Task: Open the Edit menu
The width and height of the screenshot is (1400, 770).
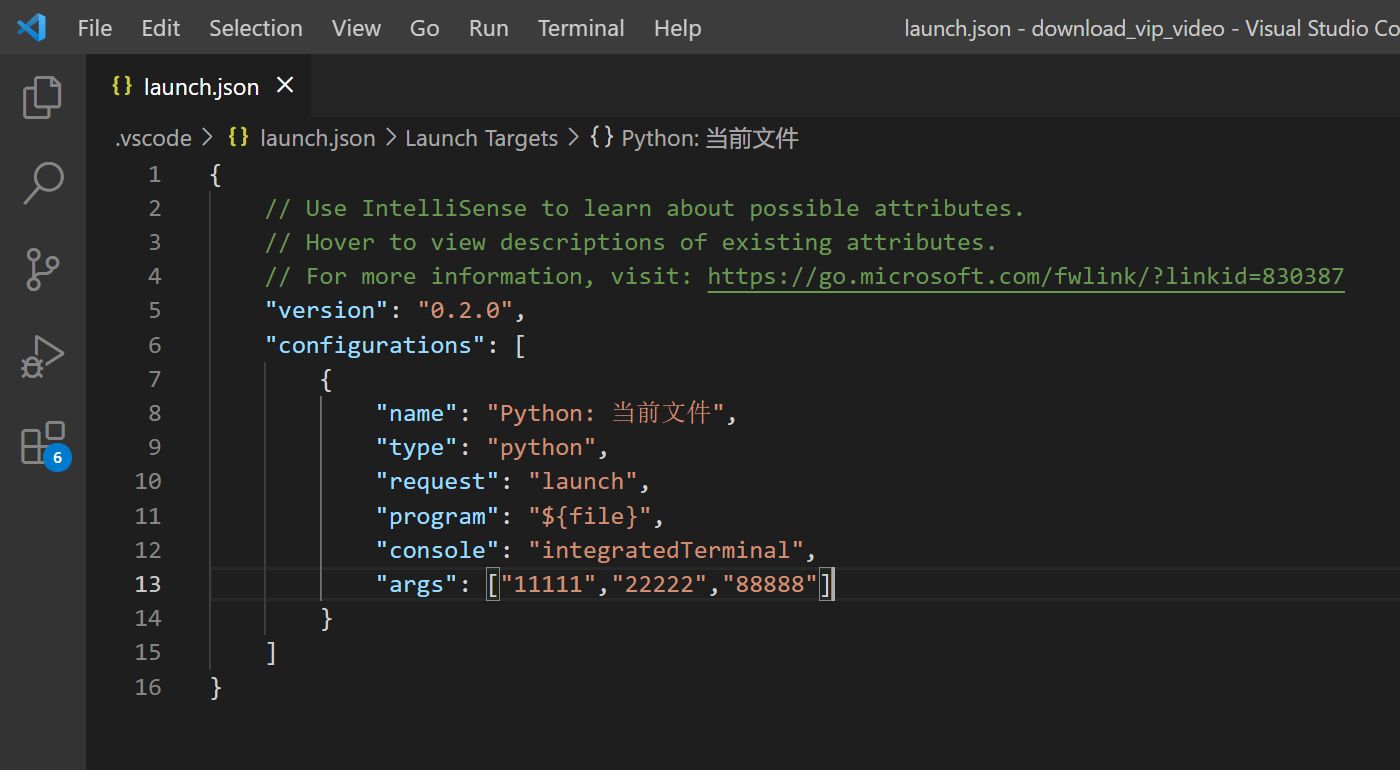Action: (x=161, y=28)
